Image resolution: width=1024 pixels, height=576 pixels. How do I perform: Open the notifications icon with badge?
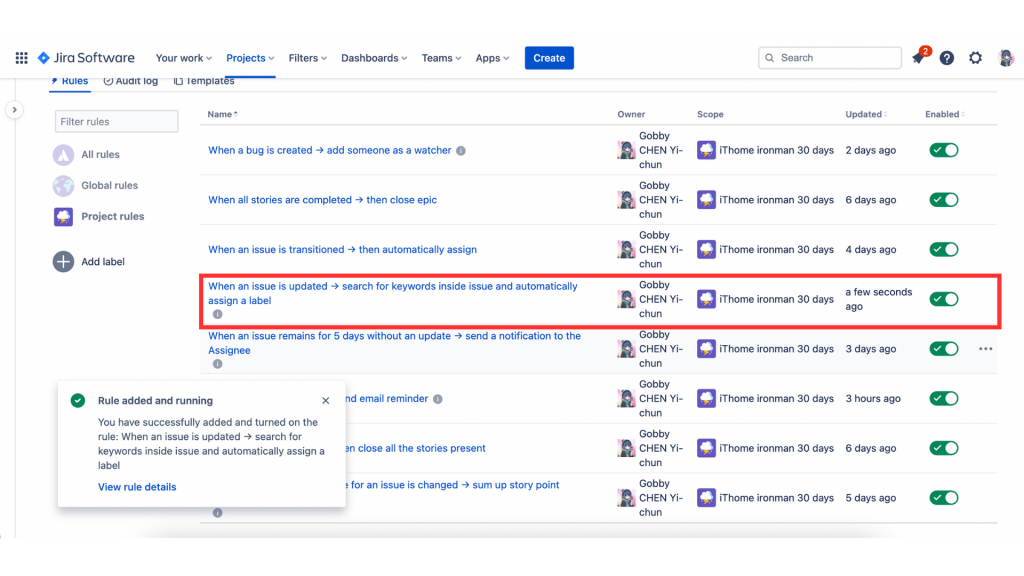918,57
